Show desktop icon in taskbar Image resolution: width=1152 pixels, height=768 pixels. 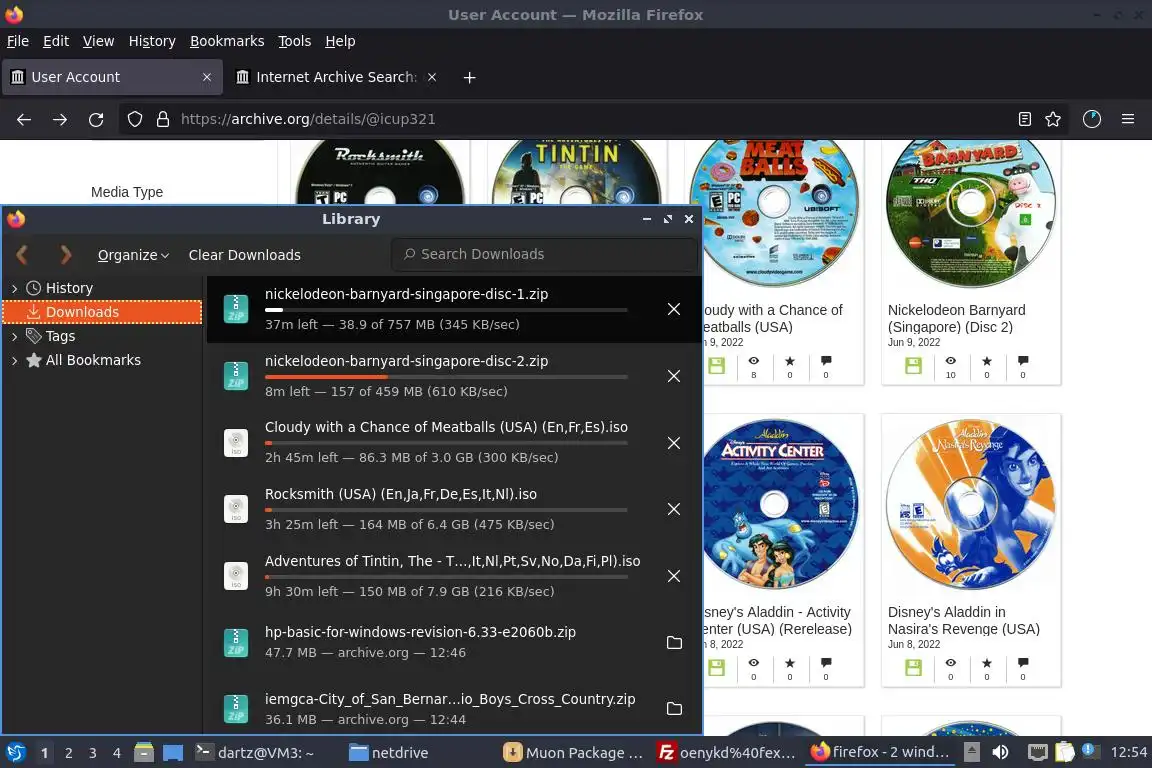click(x=173, y=753)
